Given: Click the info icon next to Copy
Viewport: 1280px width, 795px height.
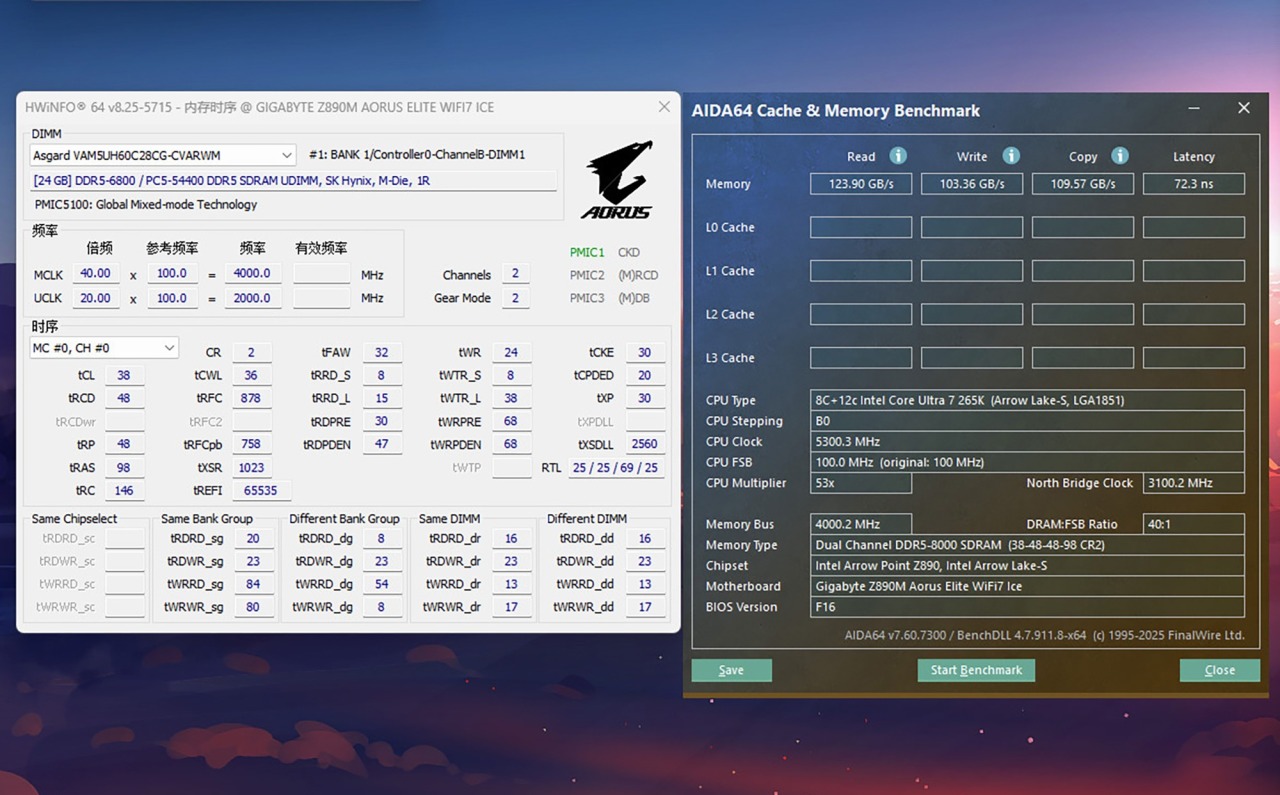Looking at the screenshot, I should click(x=1120, y=156).
